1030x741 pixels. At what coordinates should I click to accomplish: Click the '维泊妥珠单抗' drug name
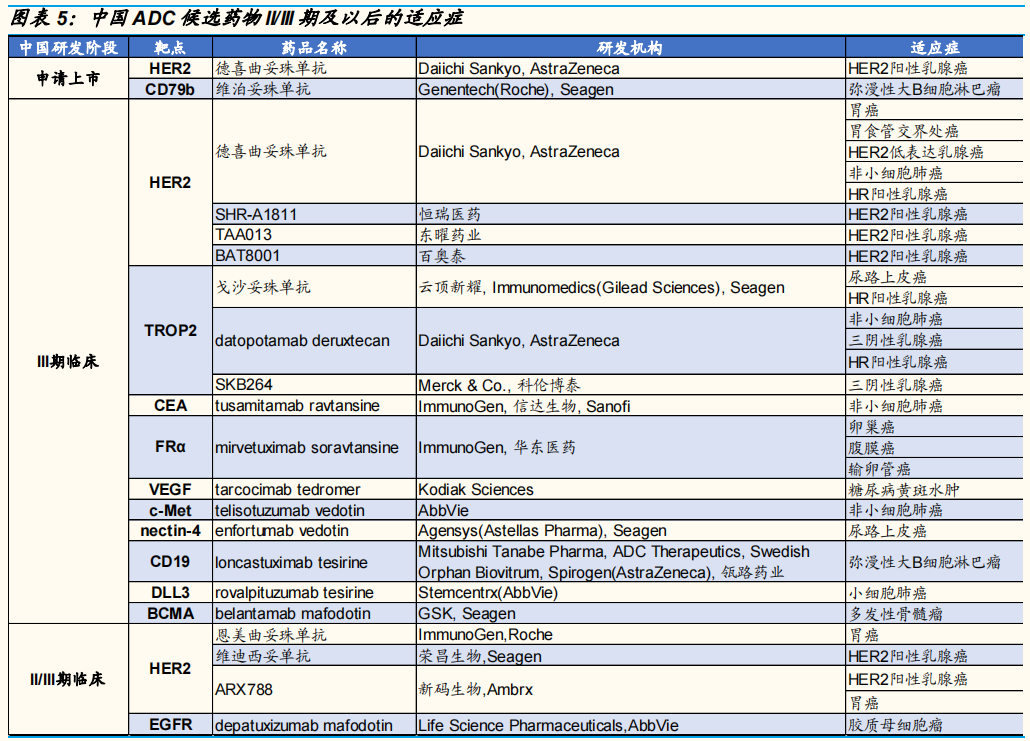tap(263, 89)
